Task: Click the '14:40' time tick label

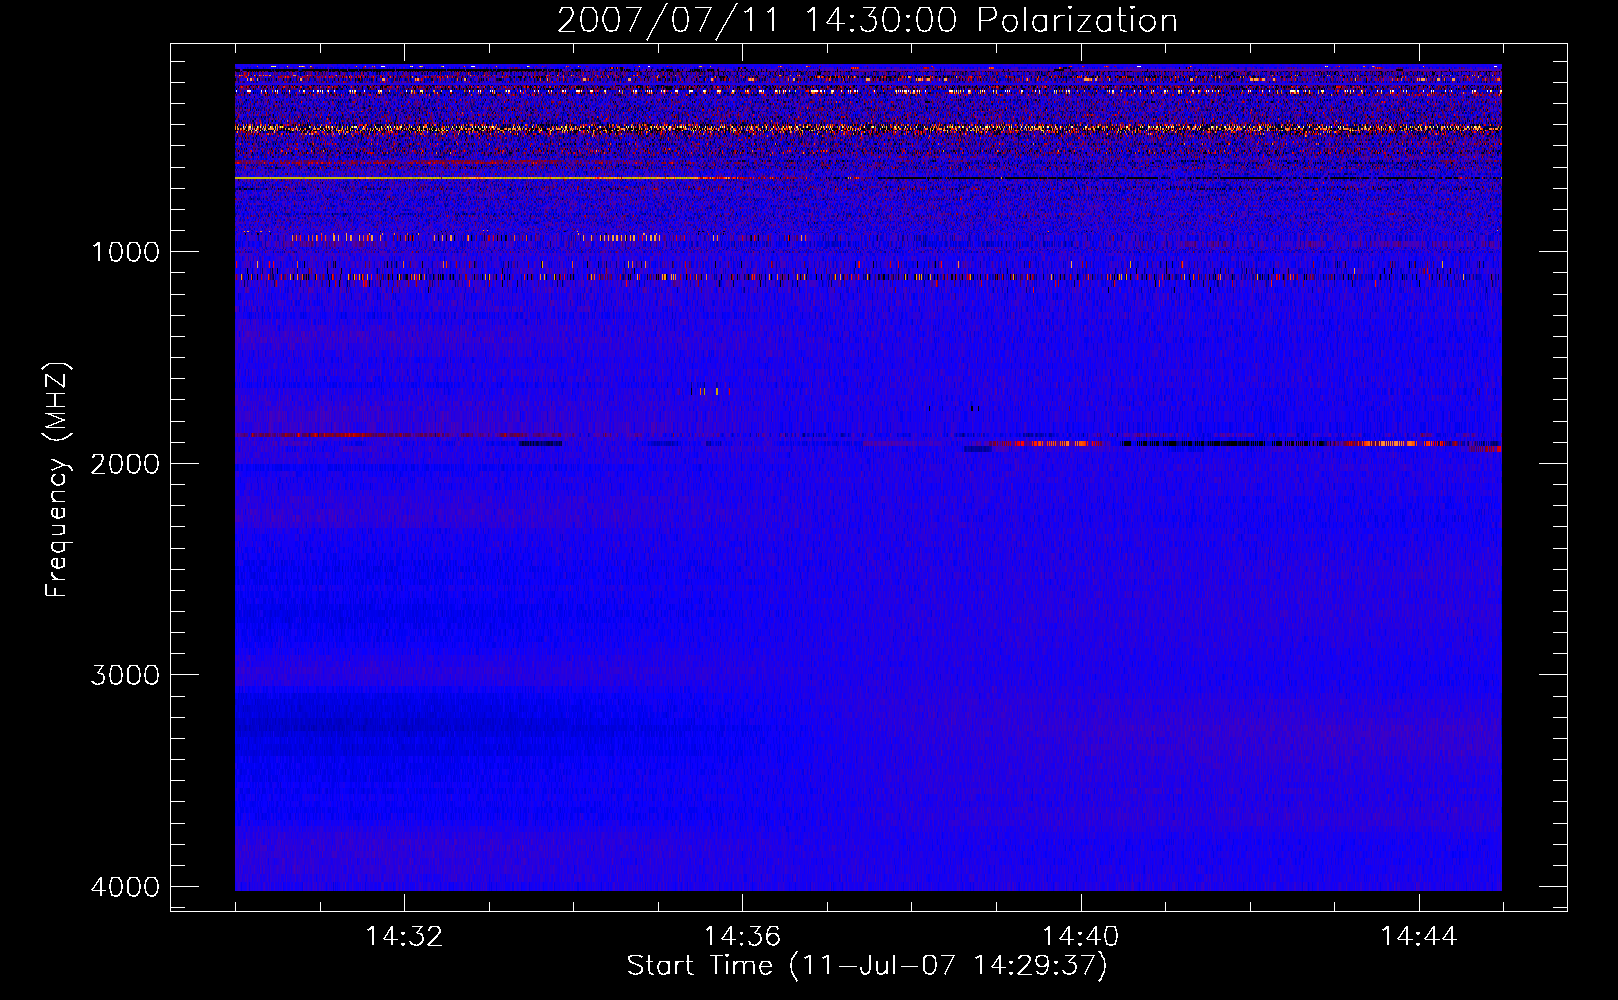Action: pyautogui.click(x=1081, y=937)
